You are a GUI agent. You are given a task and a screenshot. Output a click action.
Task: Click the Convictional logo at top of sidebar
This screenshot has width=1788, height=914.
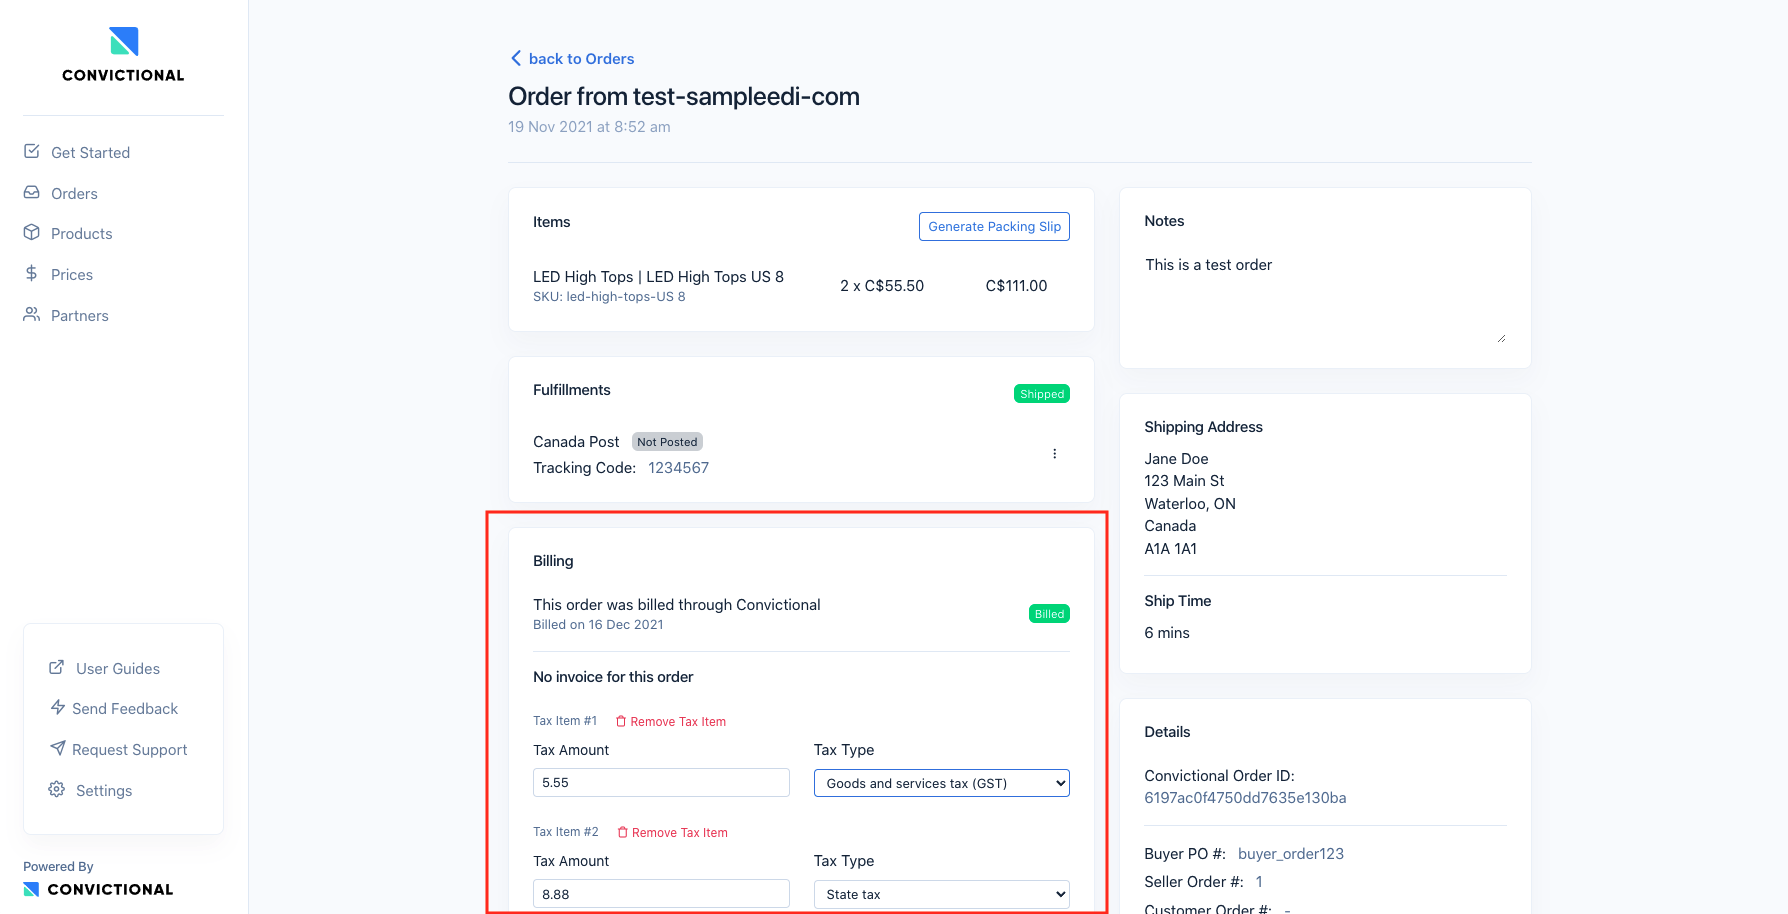click(x=123, y=54)
